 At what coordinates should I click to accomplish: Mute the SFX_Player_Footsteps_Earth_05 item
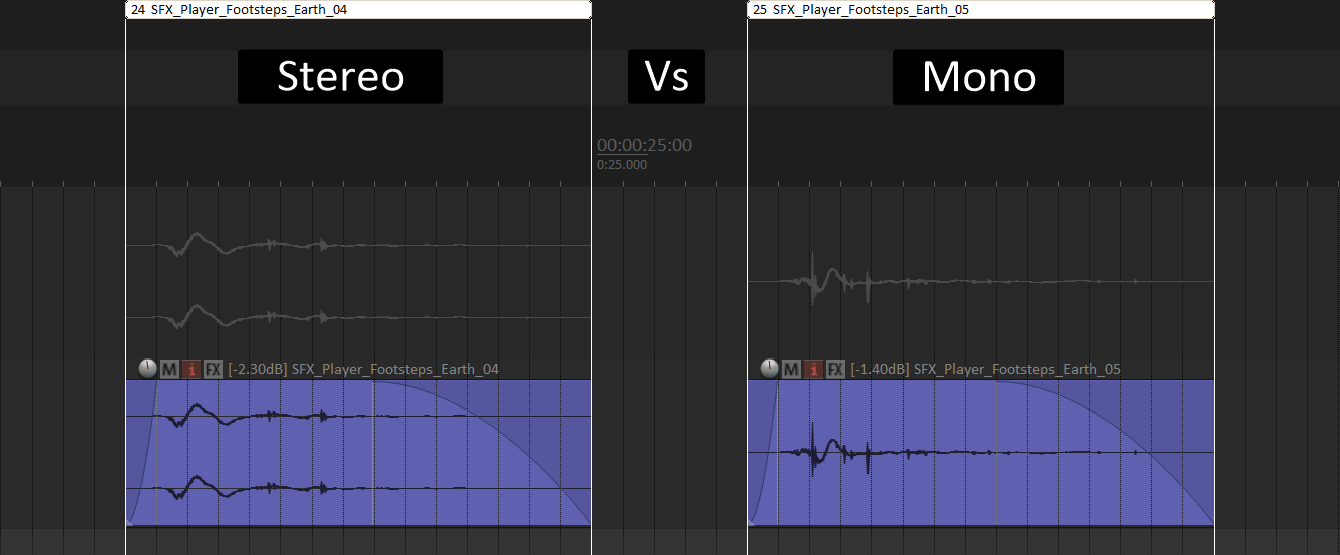(791, 370)
